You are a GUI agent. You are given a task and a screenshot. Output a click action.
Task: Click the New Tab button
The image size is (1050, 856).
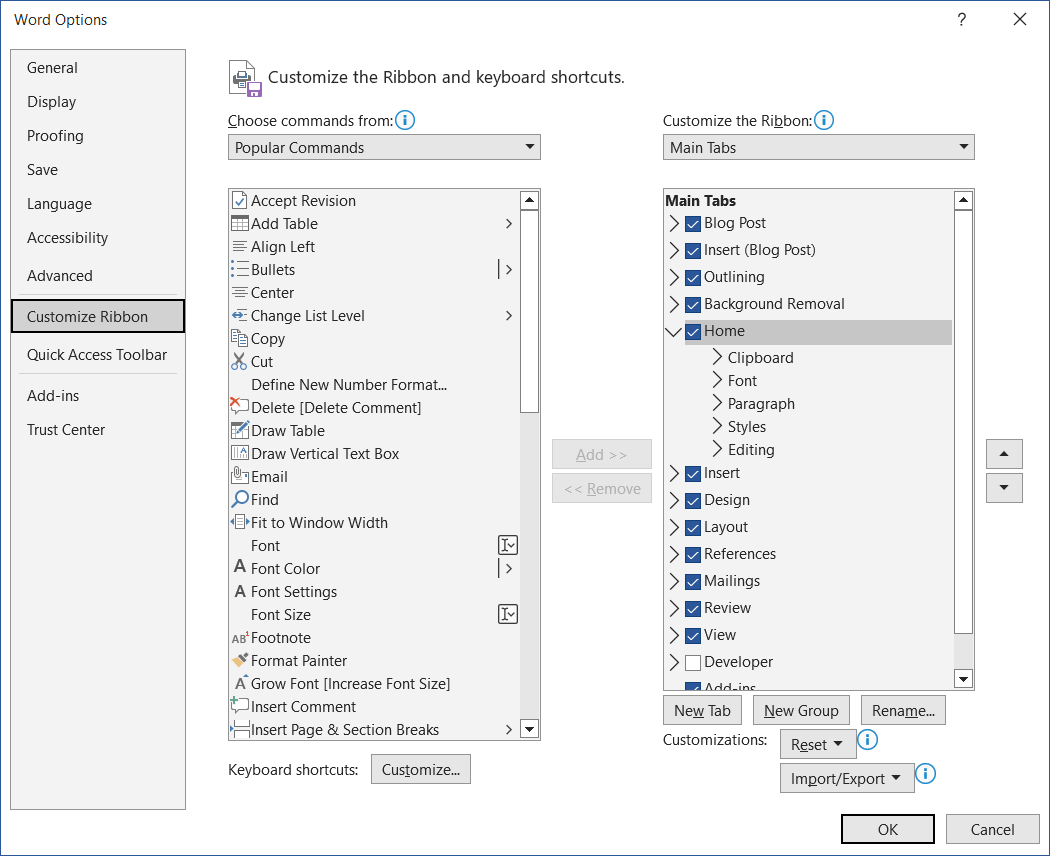click(702, 710)
